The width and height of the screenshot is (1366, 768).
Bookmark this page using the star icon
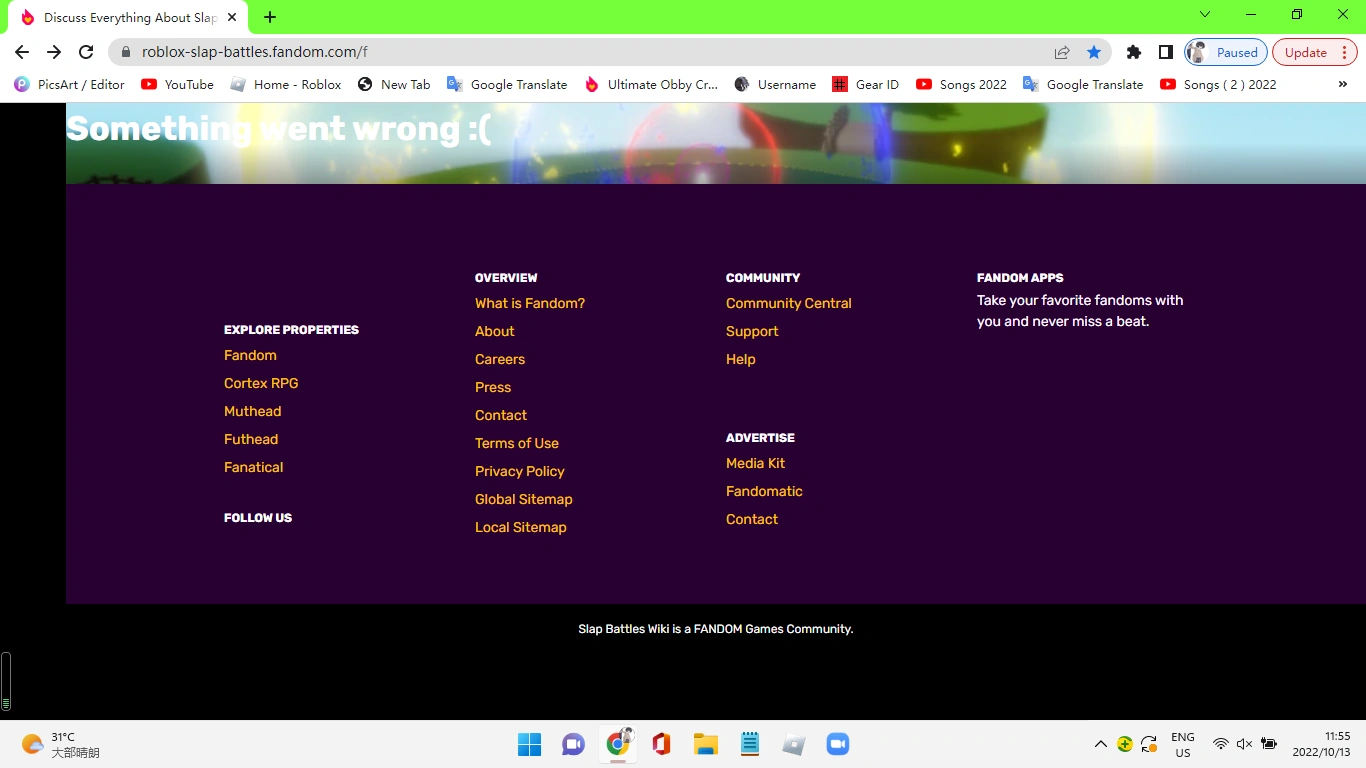tap(1094, 51)
